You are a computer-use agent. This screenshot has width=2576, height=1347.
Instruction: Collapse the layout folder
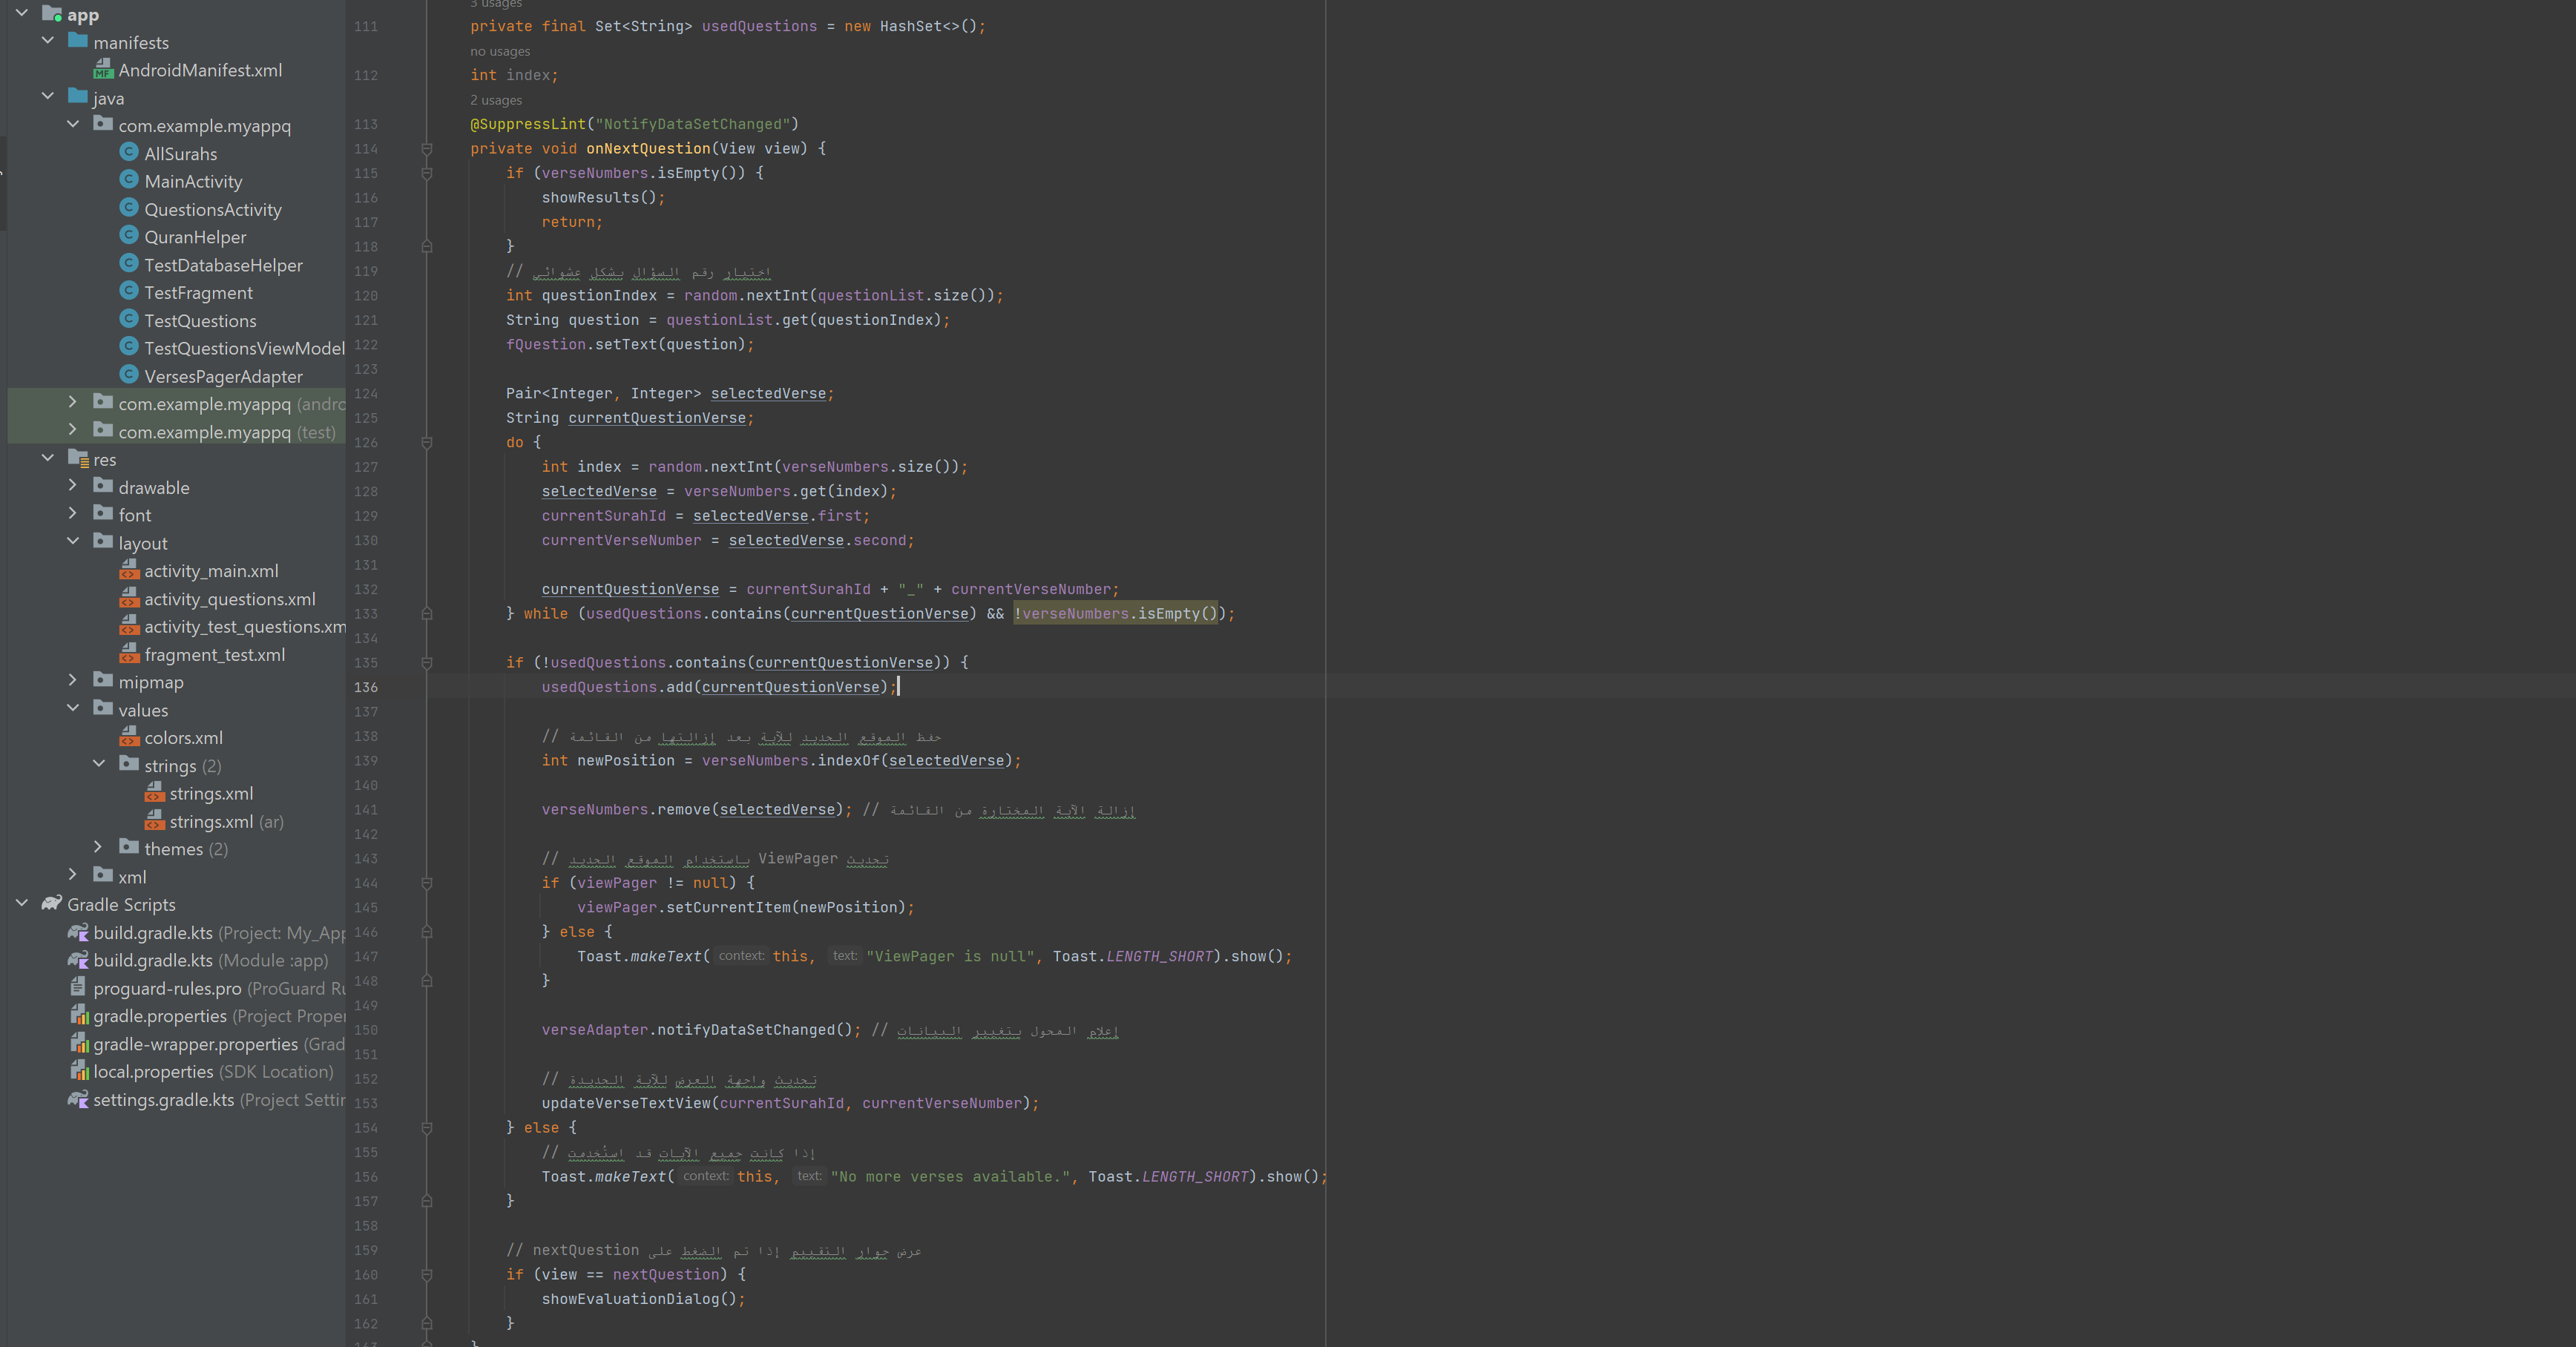[x=73, y=541]
